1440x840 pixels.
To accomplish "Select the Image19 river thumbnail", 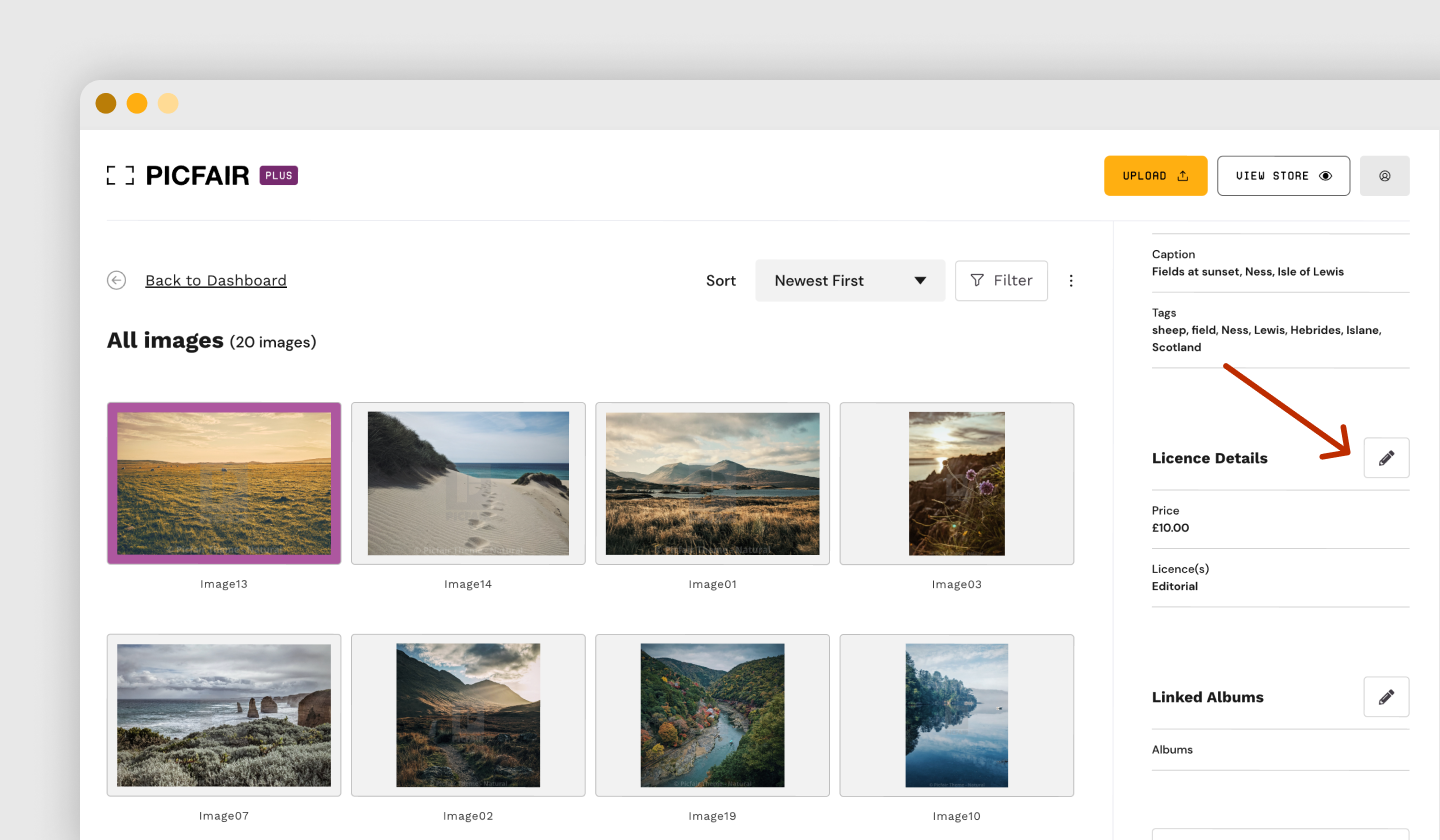I will (712, 715).
